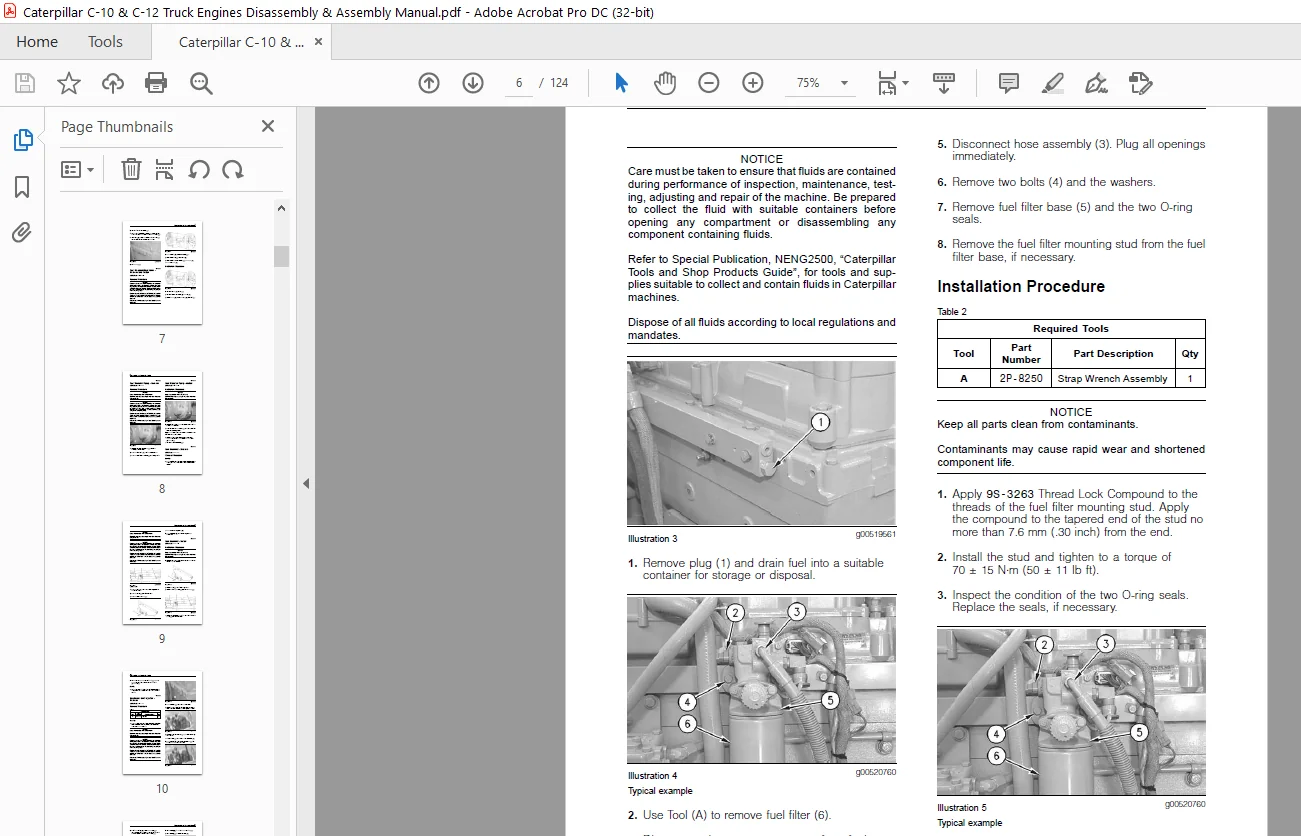
Task: Click the '/ 124' total pages text
Action: tap(554, 83)
